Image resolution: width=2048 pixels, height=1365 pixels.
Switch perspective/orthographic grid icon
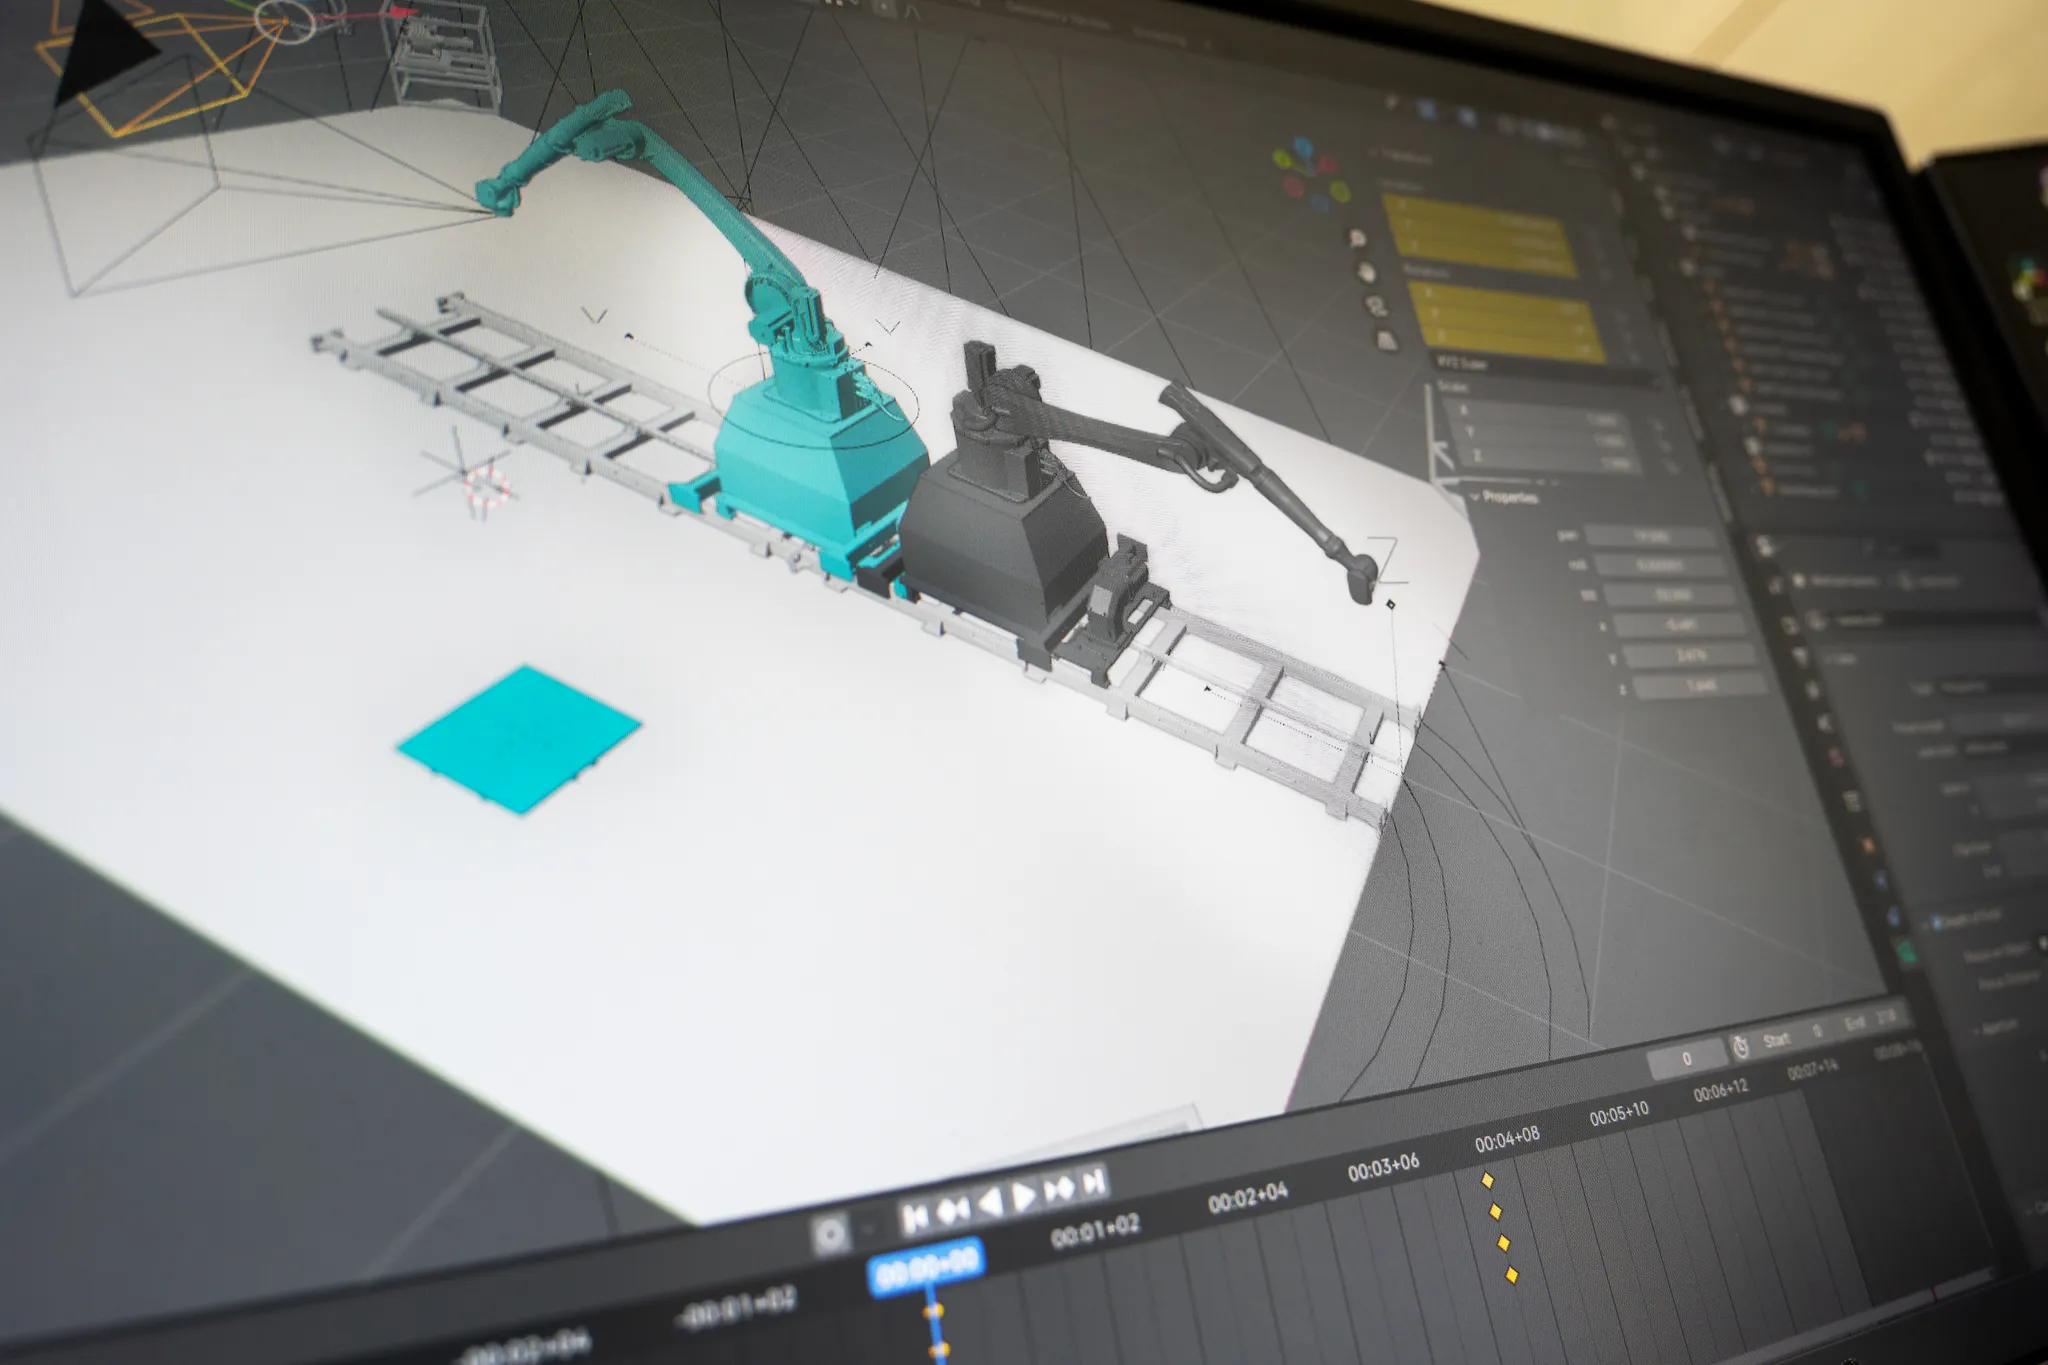[x=1386, y=341]
